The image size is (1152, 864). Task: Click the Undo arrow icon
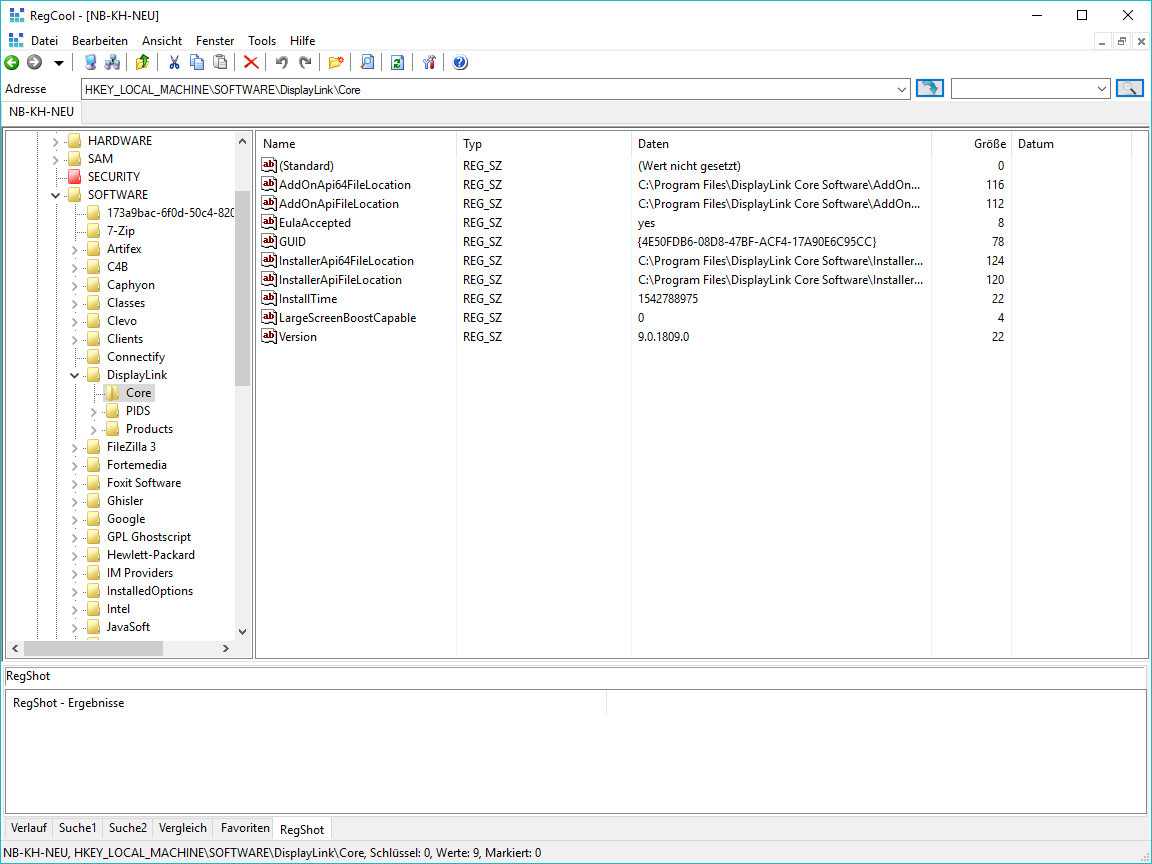[281, 62]
